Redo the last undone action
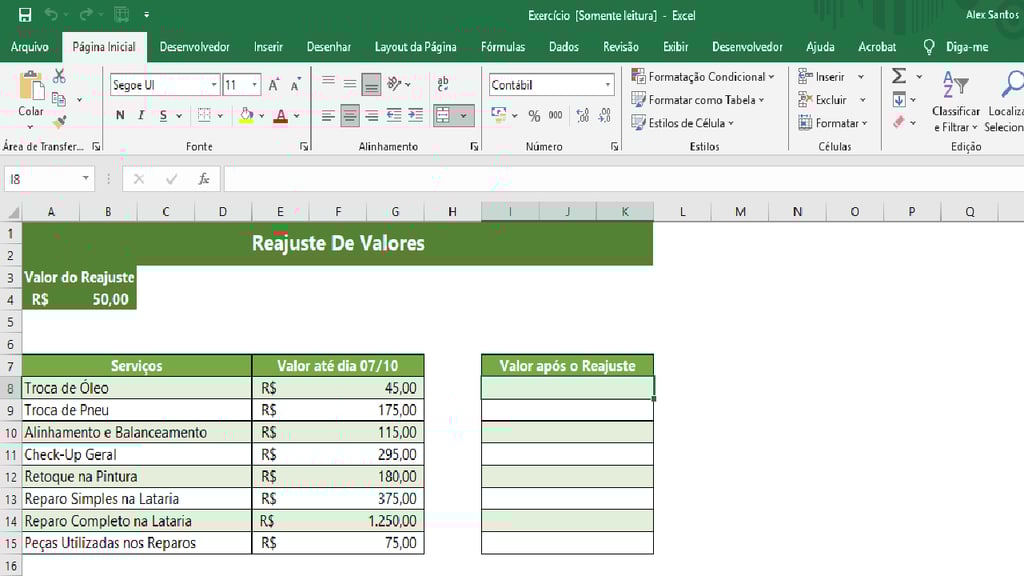This screenshot has height=576, width=1024. [x=86, y=14]
